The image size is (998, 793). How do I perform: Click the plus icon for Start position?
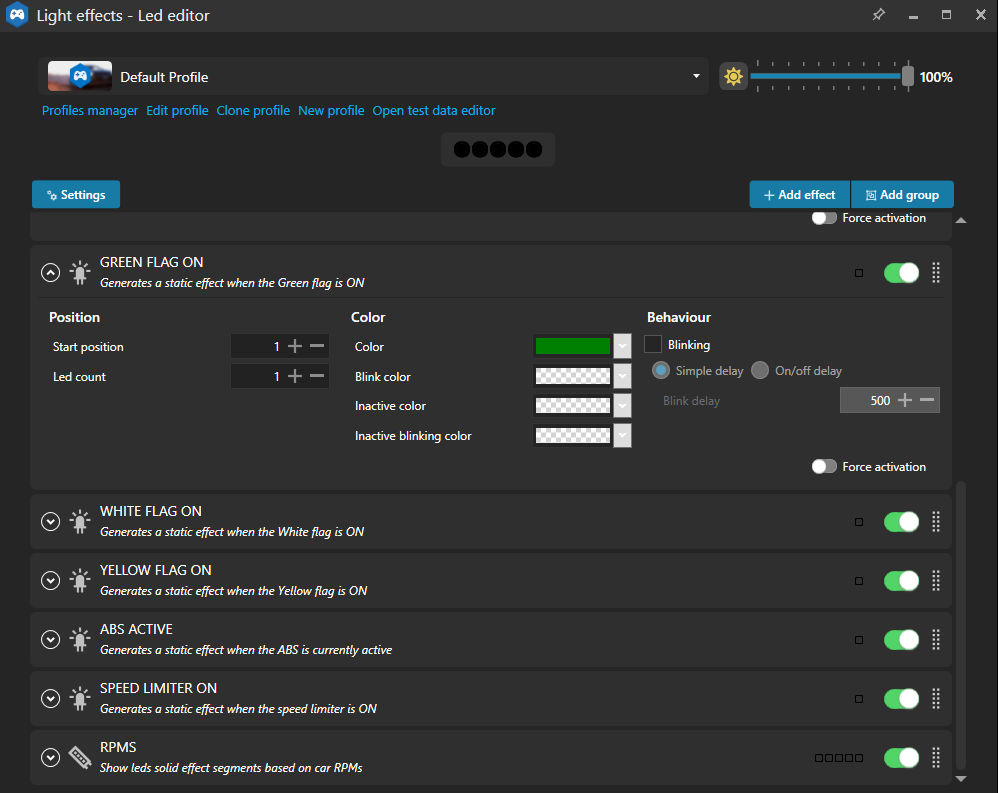(x=295, y=346)
